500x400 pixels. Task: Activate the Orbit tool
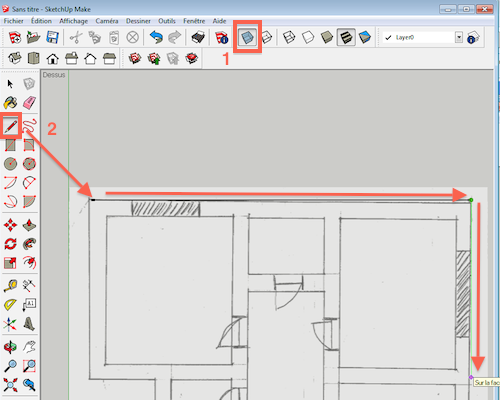click(x=10, y=347)
